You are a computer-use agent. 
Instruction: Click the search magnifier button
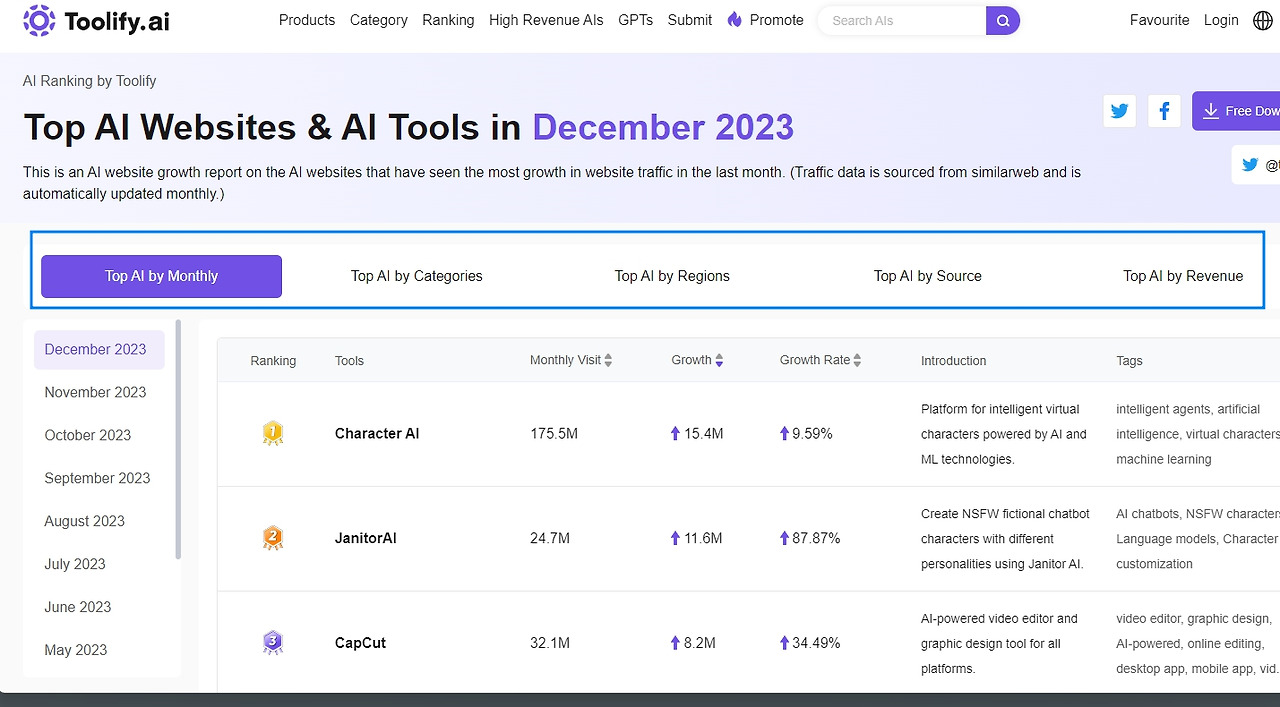(x=1003, y=20)
